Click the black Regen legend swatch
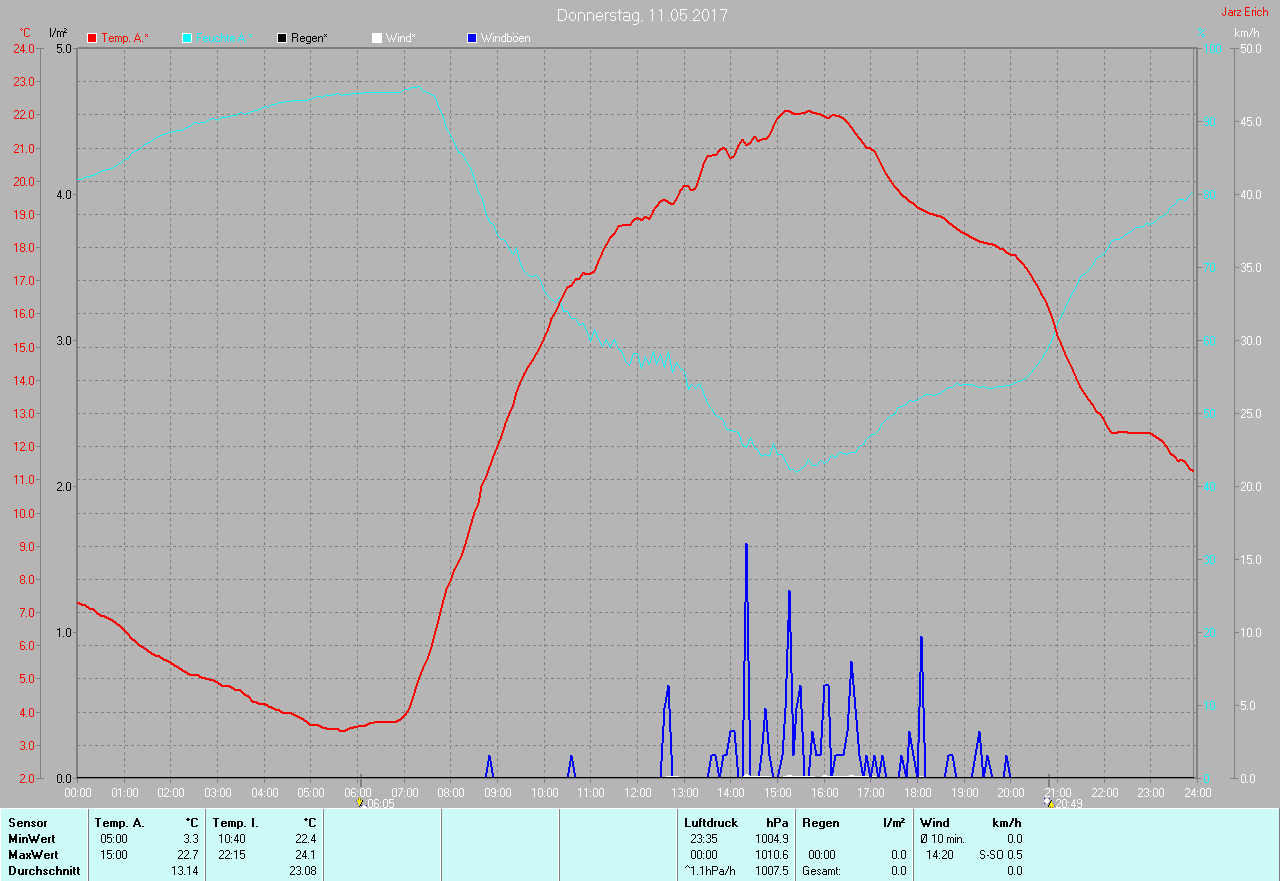The image size is (1280, 881). (282, 38)
